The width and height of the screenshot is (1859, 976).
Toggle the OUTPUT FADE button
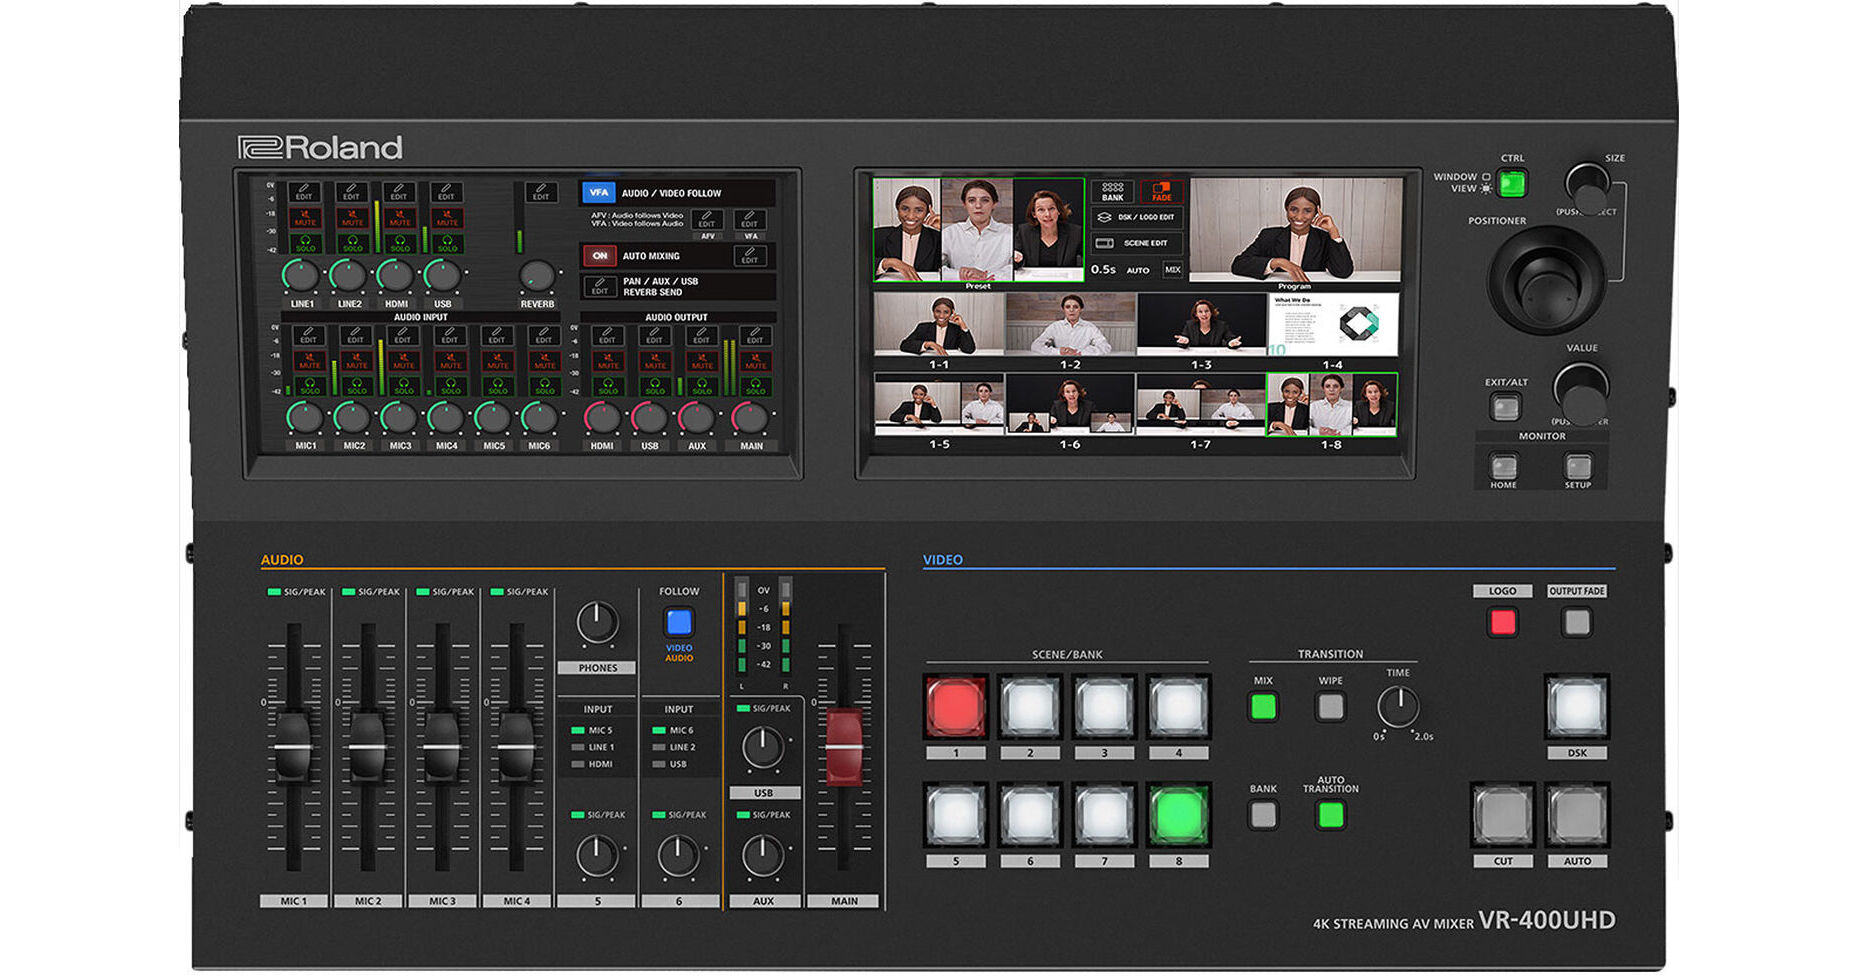coord(1577,623)
